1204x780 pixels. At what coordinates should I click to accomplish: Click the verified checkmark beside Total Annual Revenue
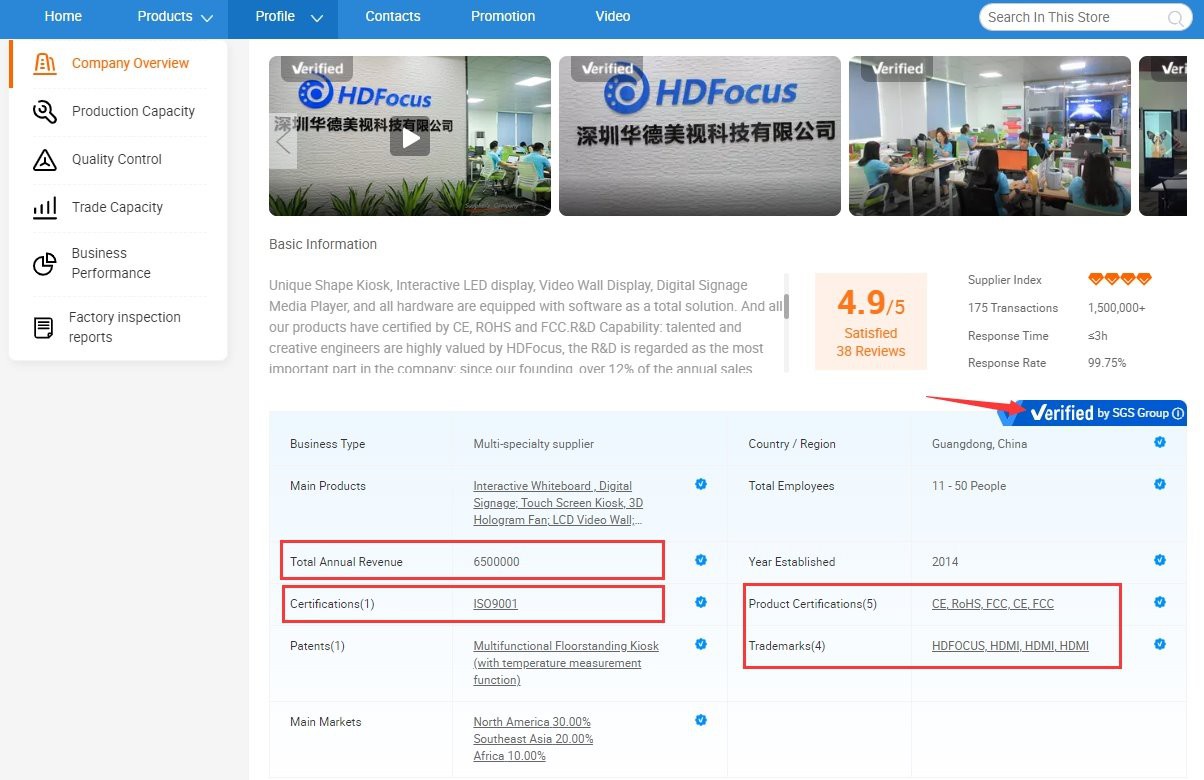tap(701, 560)
